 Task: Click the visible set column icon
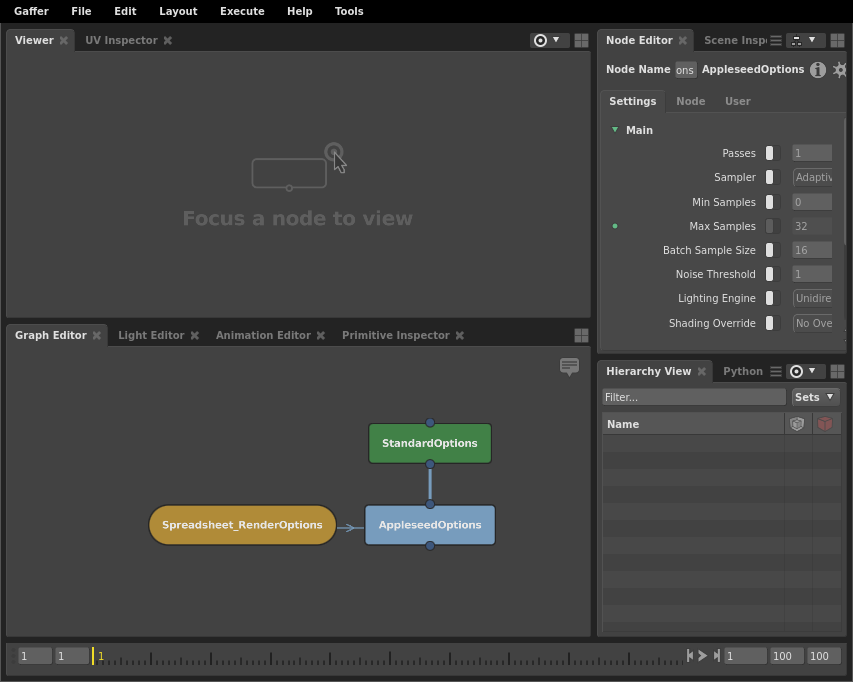(x=797, y=424)
